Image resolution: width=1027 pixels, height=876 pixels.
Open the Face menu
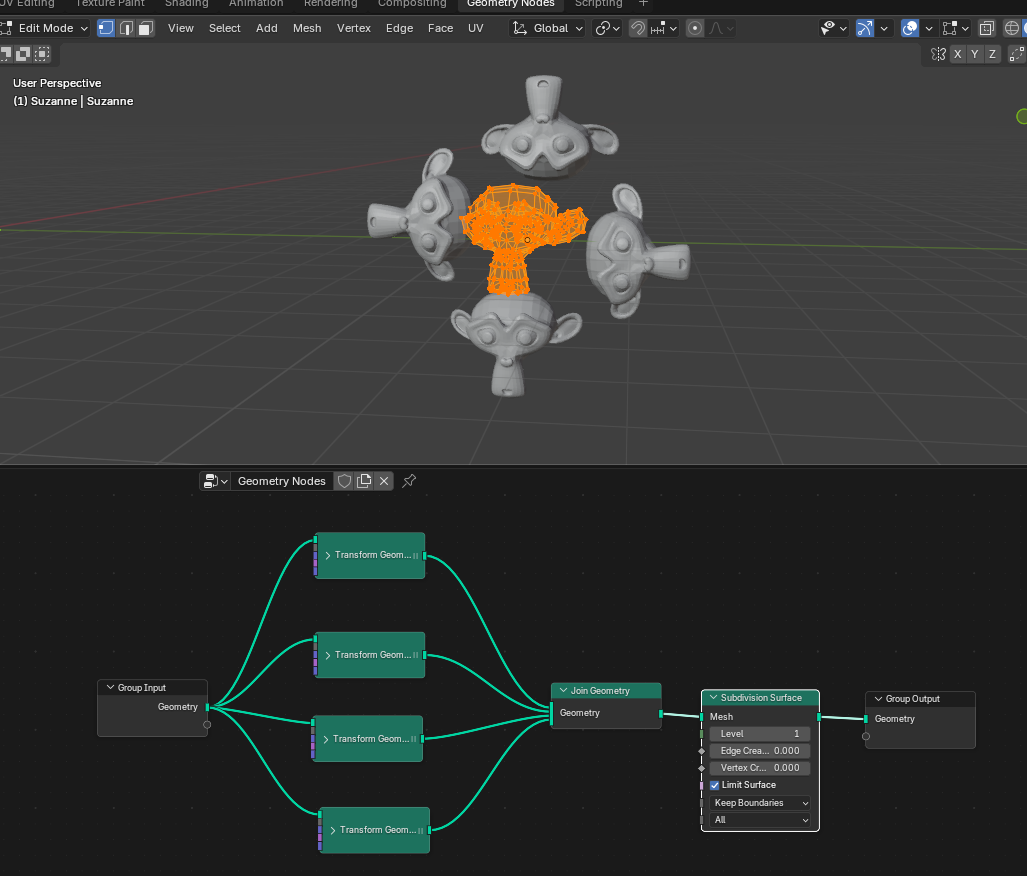click(440, 28)
